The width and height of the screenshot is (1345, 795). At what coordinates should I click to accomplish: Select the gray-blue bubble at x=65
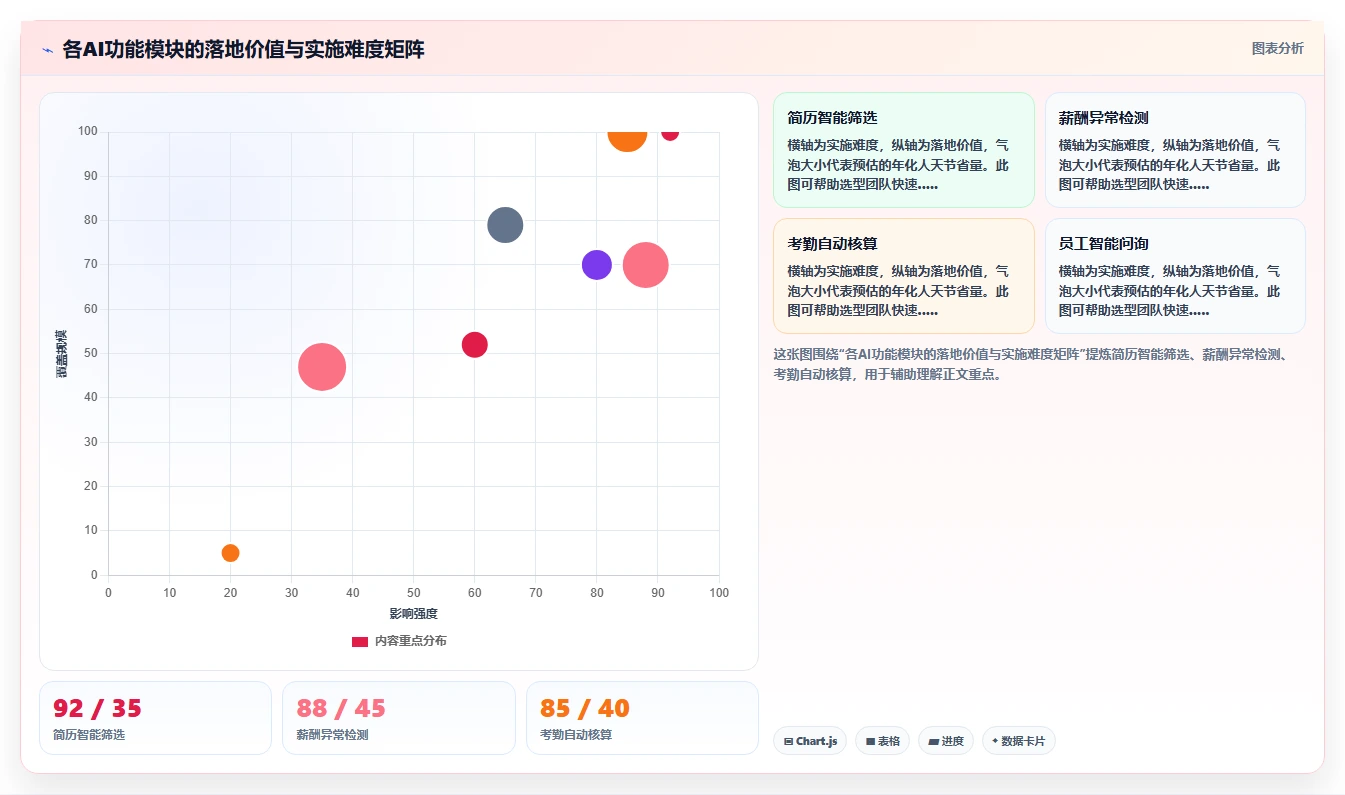pyautogui.click(x=505, y=225)
